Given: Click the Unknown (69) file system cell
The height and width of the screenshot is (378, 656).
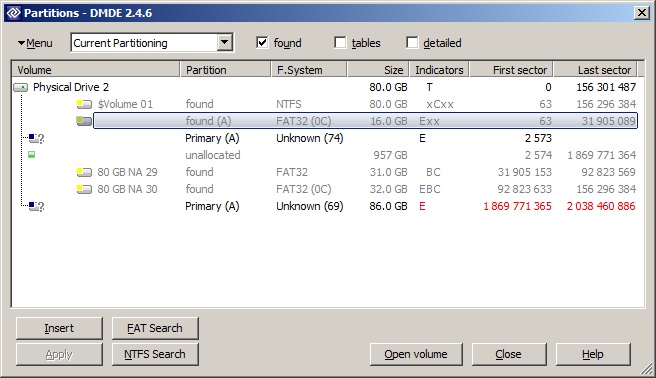Looking at the screenshot, I should [310, 206].
